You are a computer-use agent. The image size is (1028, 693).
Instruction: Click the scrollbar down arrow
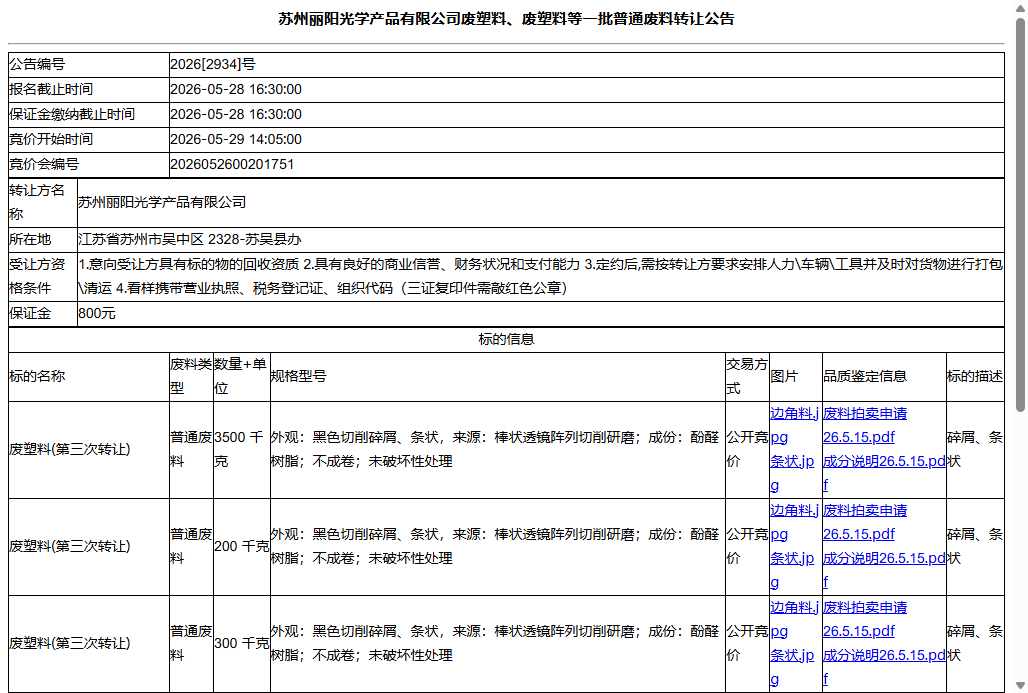pos(1020,685)
